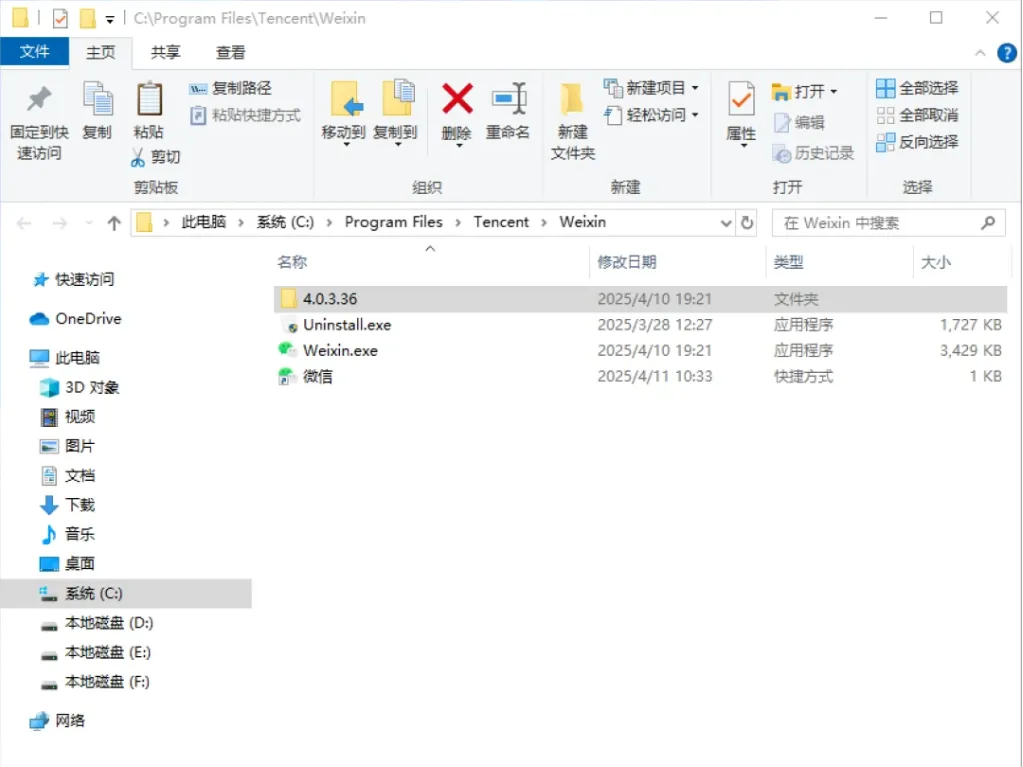The image size is (1023, 767).
Task: Select This PC (此电脑) in sidebar
Action: (65, 358)
